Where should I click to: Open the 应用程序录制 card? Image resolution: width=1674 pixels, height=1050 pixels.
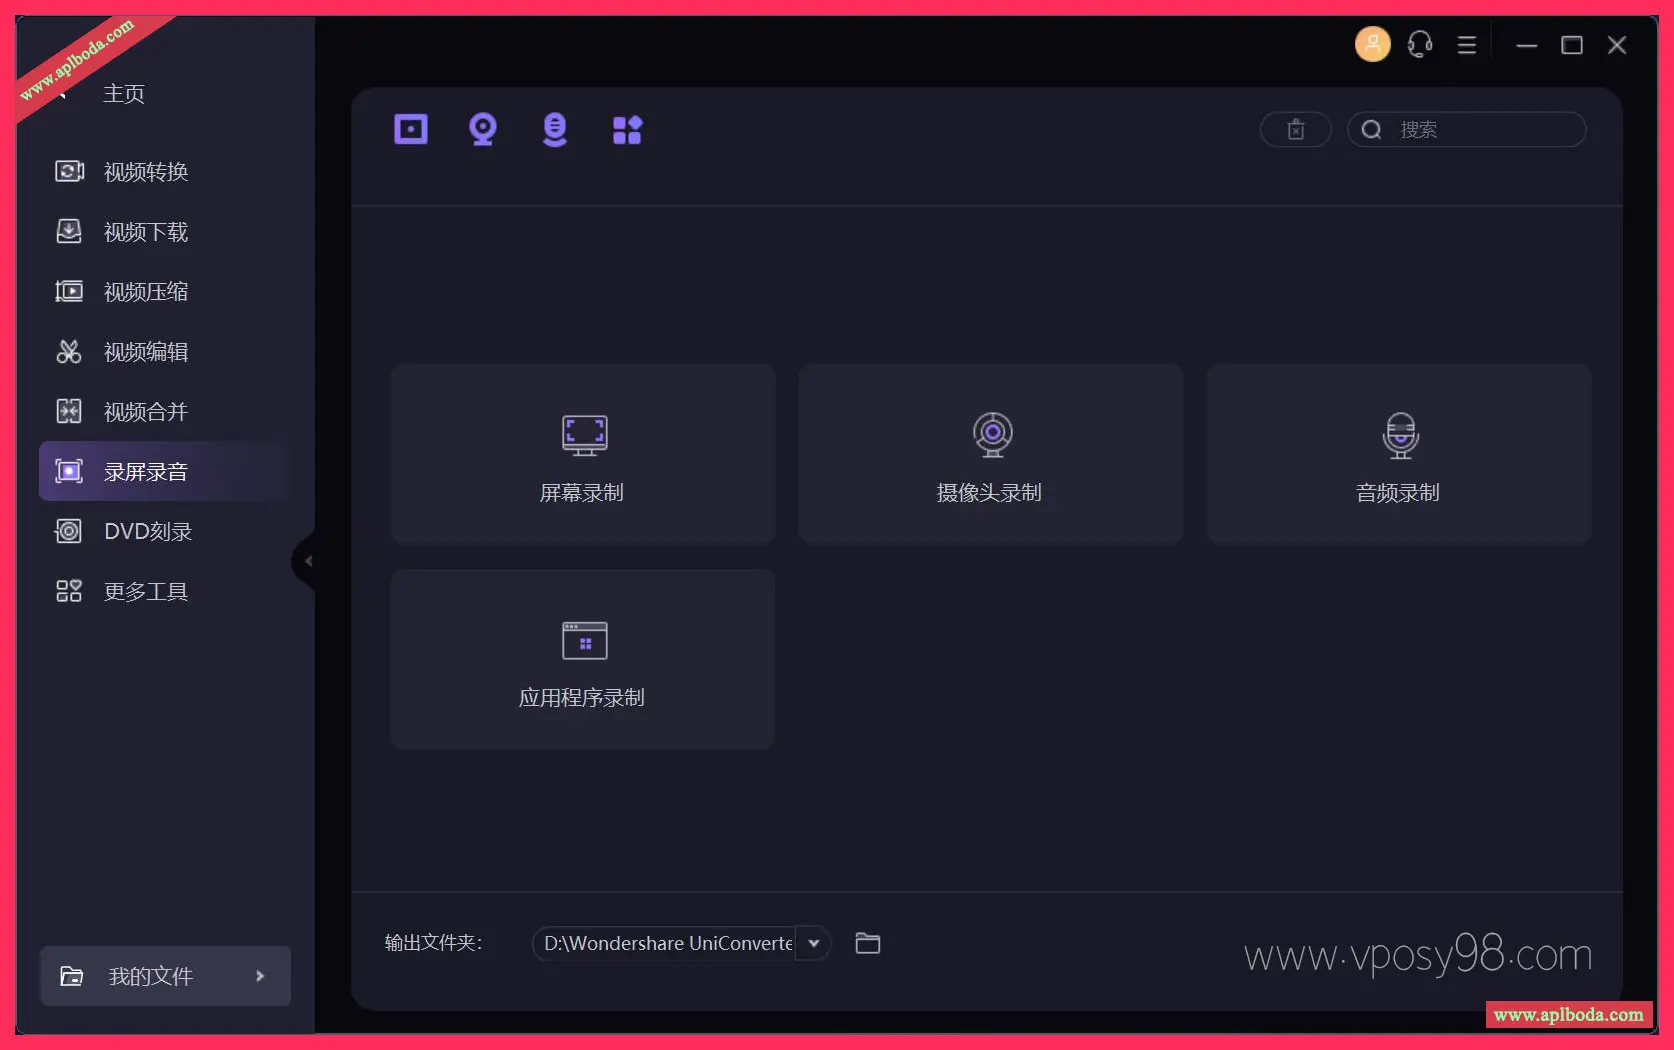pos(583,659)
